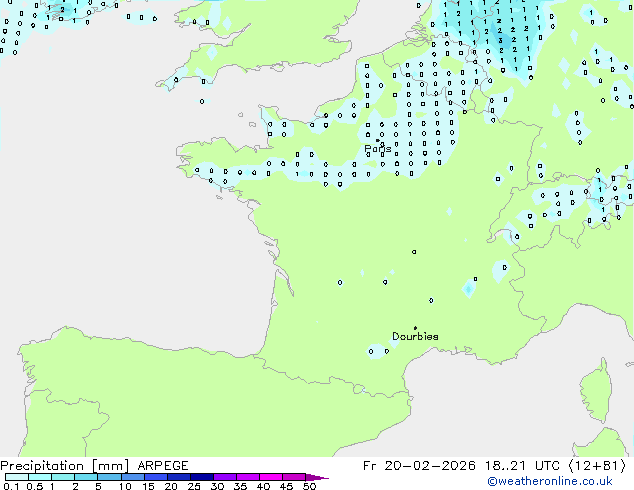634x490 pixels.
Task: Click the 15 legend scale value
Action: [x=148, y=486]
